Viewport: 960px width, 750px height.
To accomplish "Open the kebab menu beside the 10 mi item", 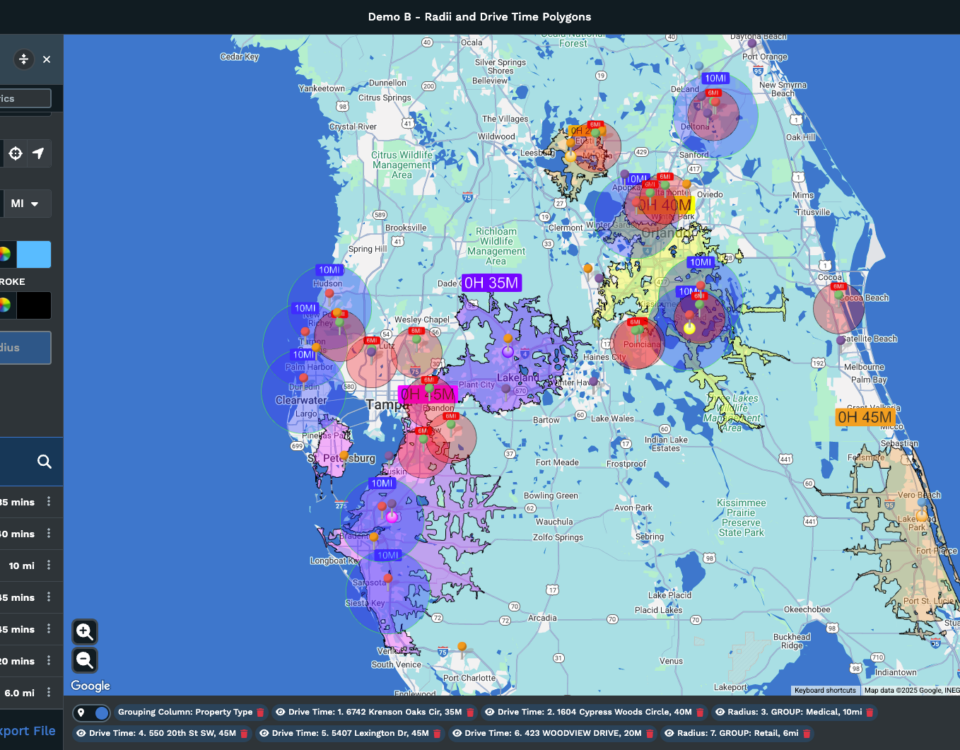I will point(48,565).
